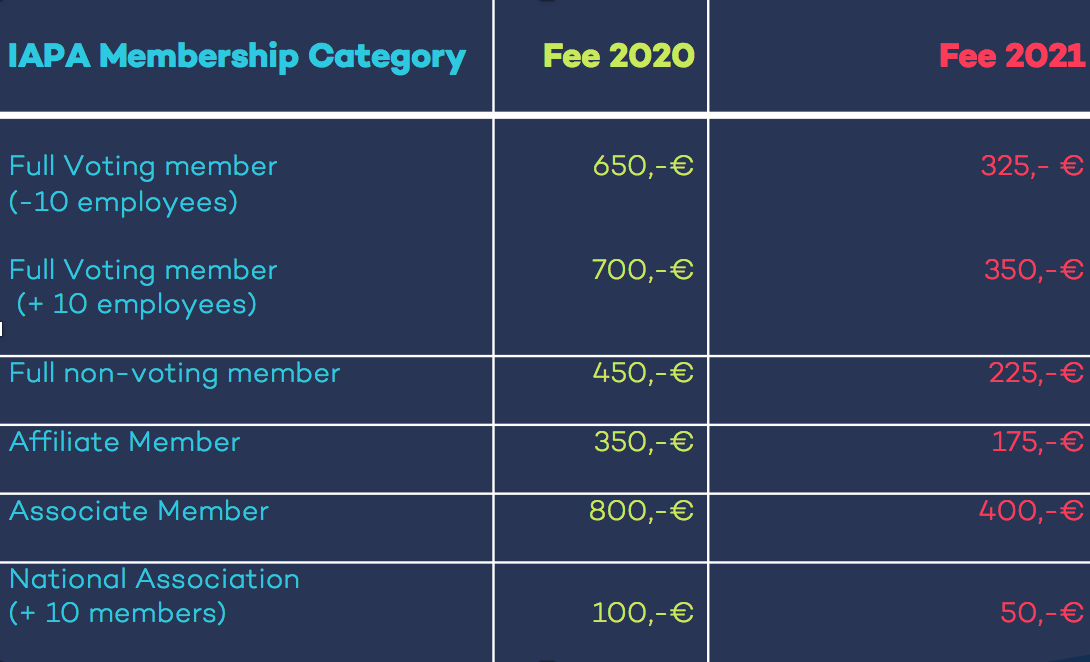Click the 400,-€ fee value

click(1031, 511)
